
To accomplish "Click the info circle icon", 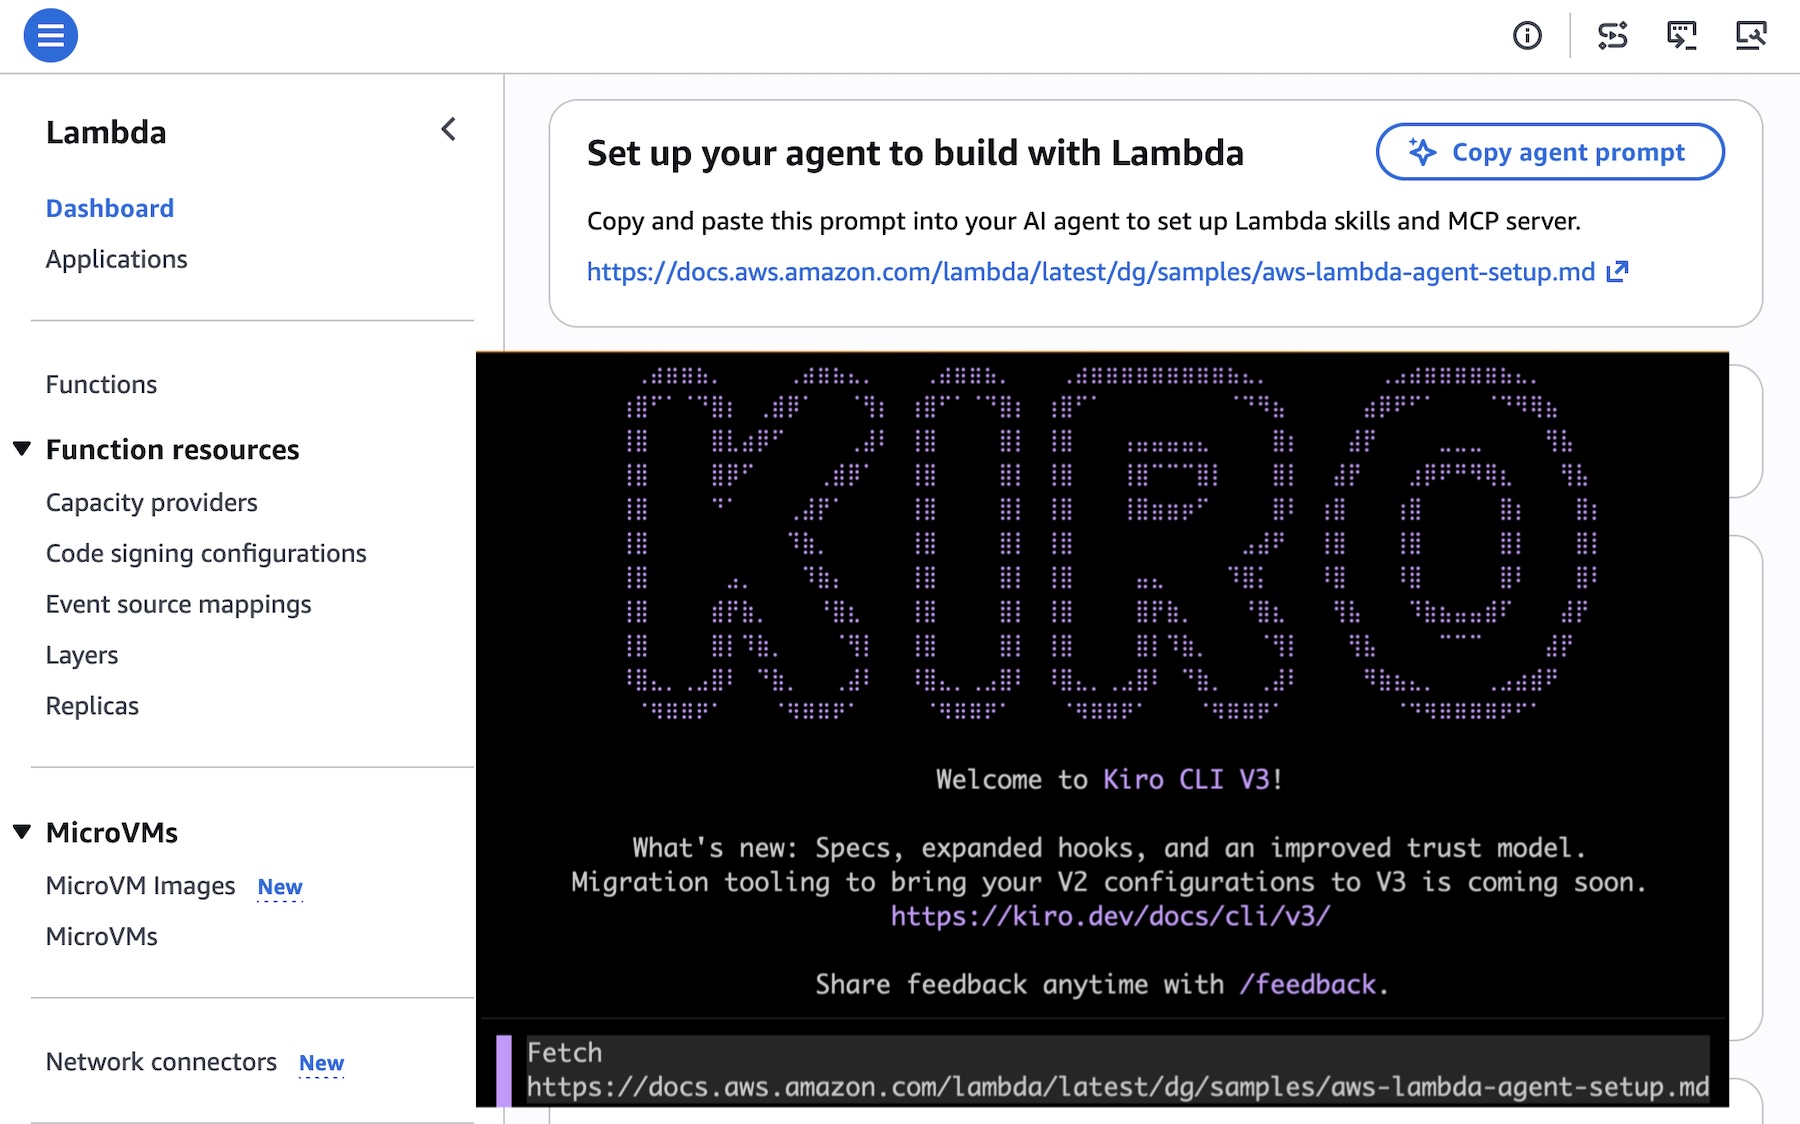I will 1527,36.
